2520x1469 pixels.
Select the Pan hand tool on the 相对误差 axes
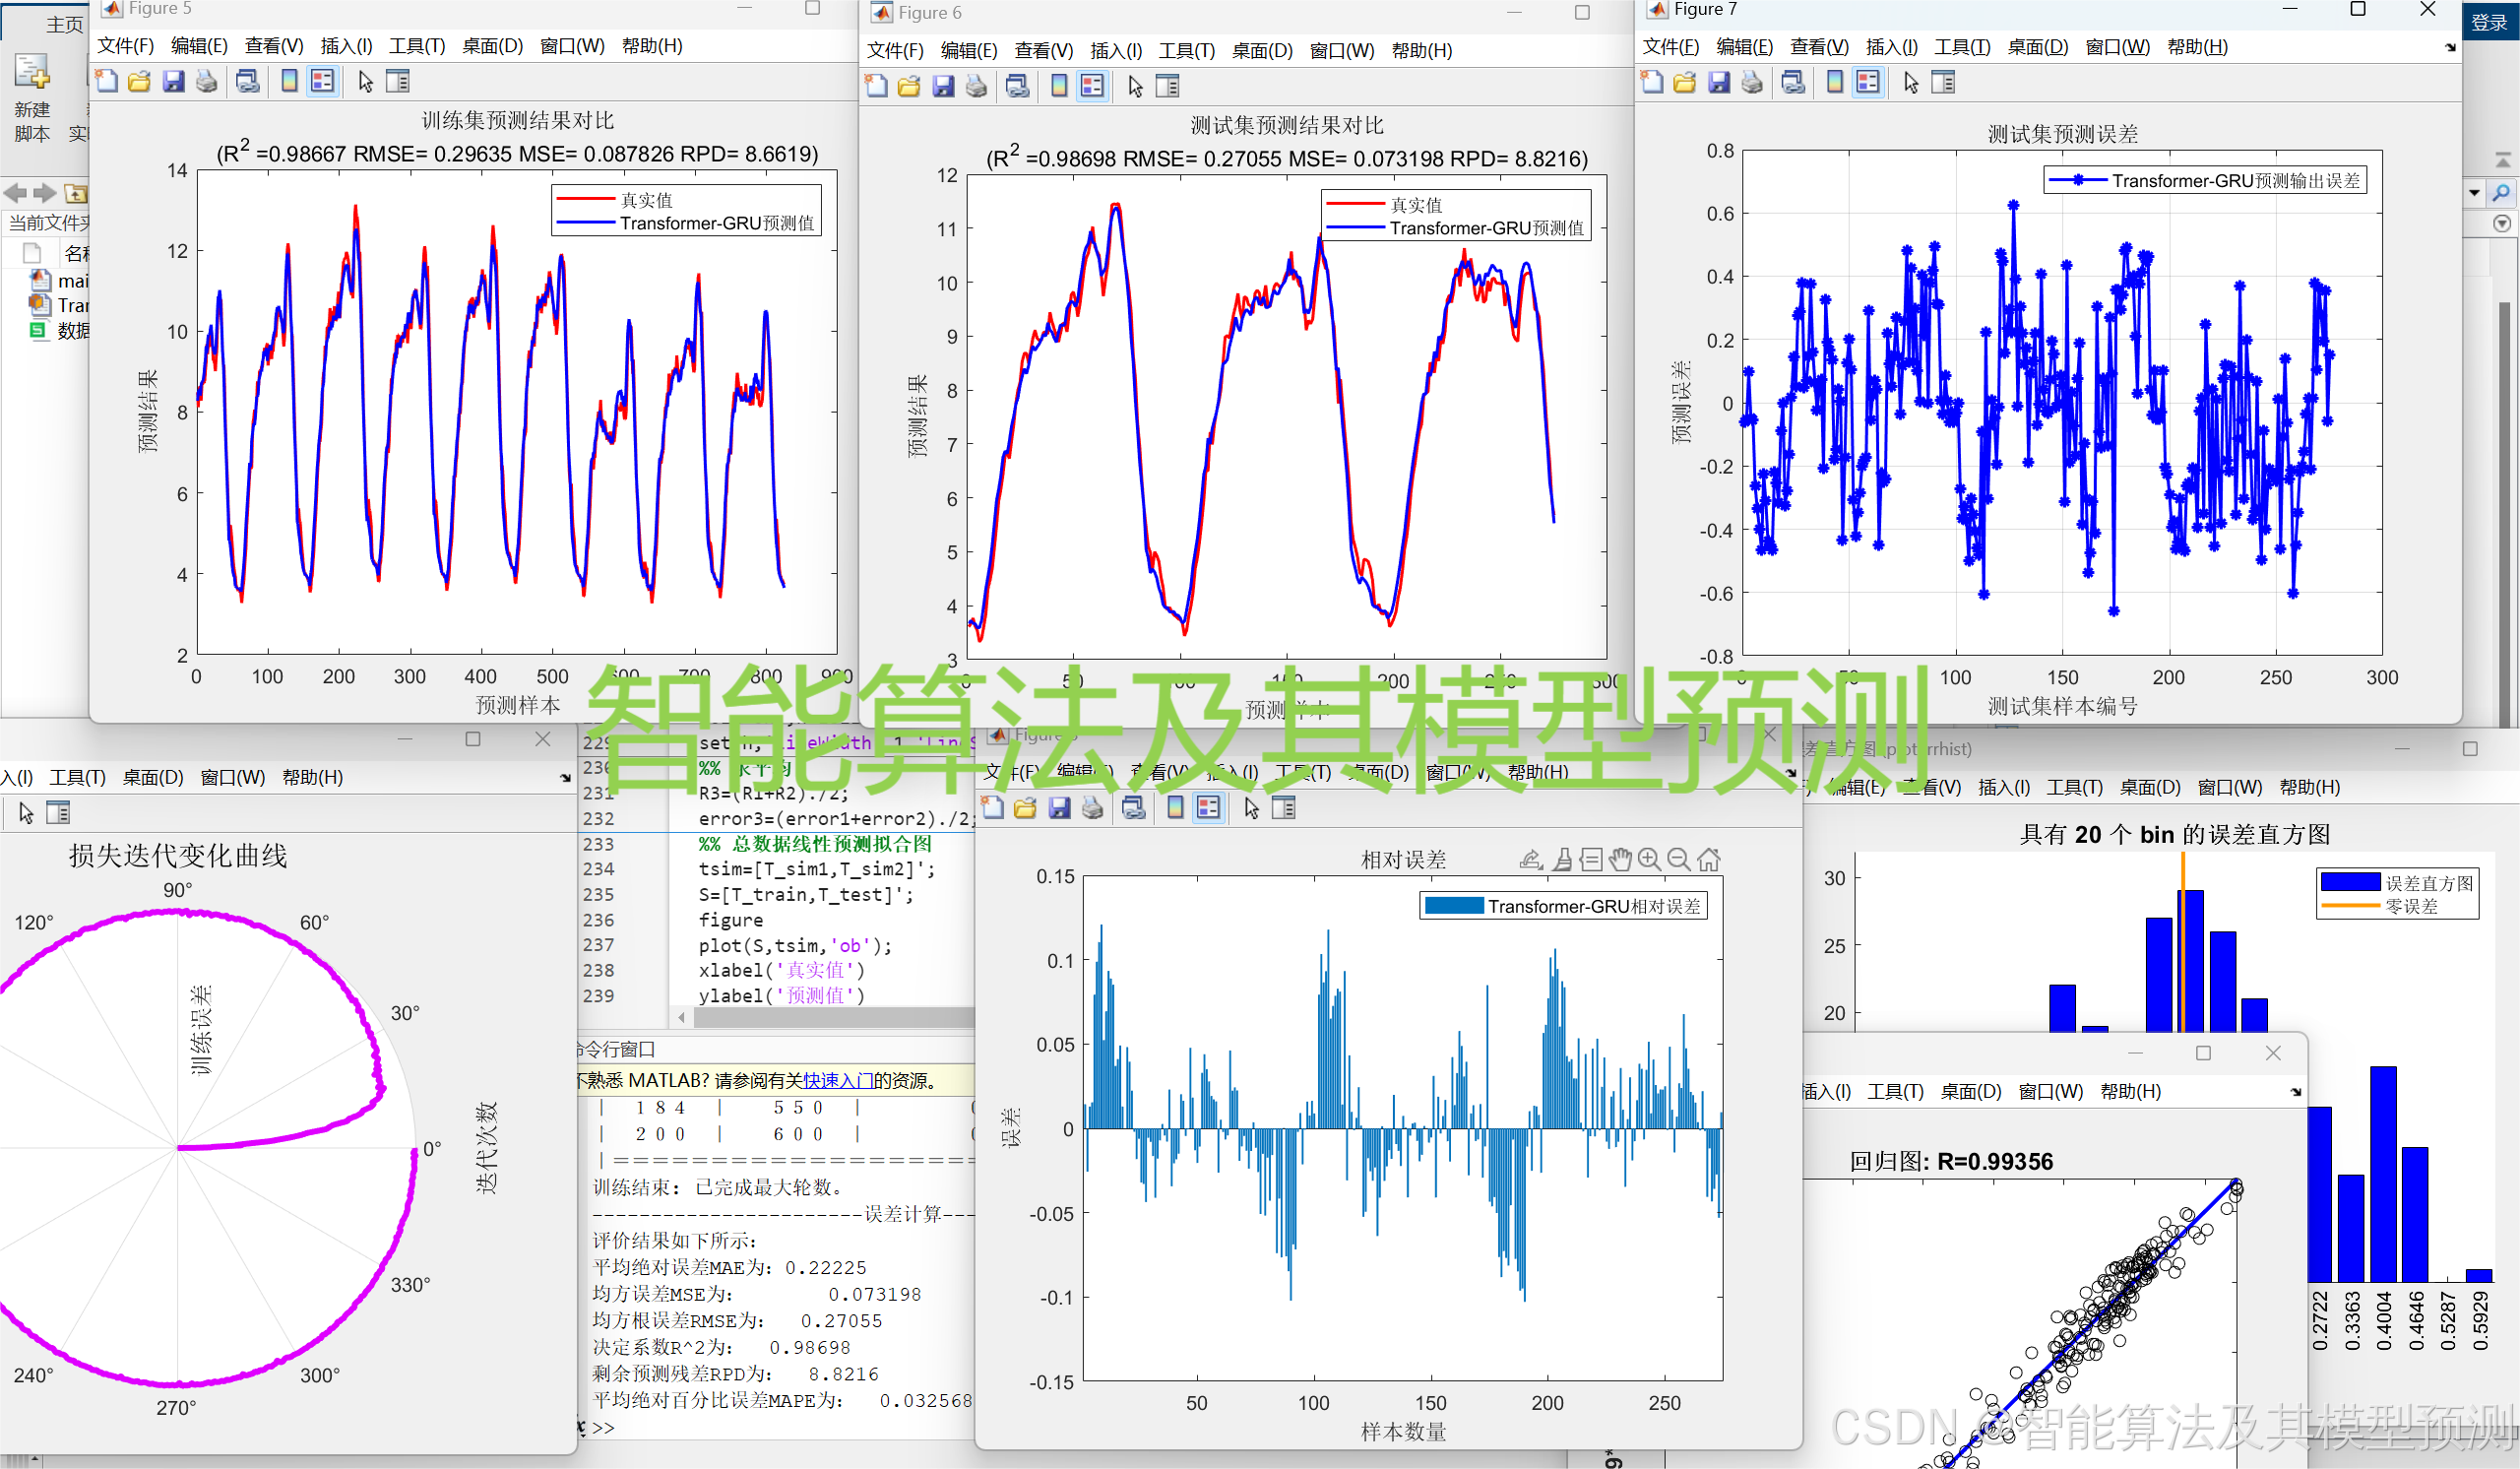[1621, 859]
